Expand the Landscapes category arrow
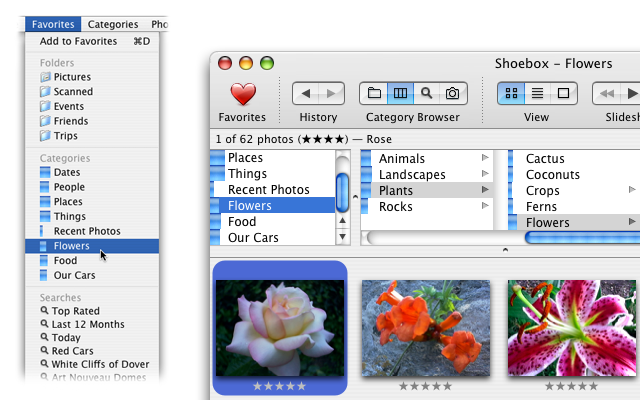 (x=485, y=174)
